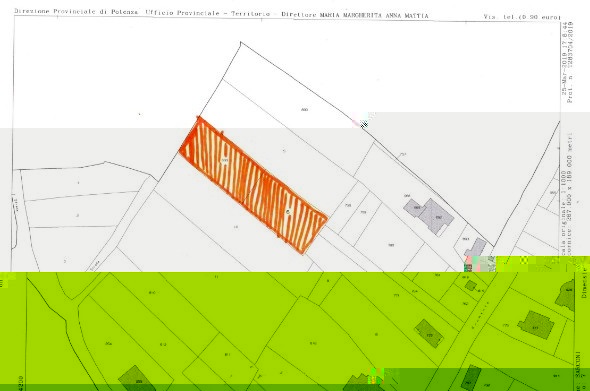Click the black pixelated mark on the diagonal boundary
Screen dimensions: 590x391
tap(364, 124)
